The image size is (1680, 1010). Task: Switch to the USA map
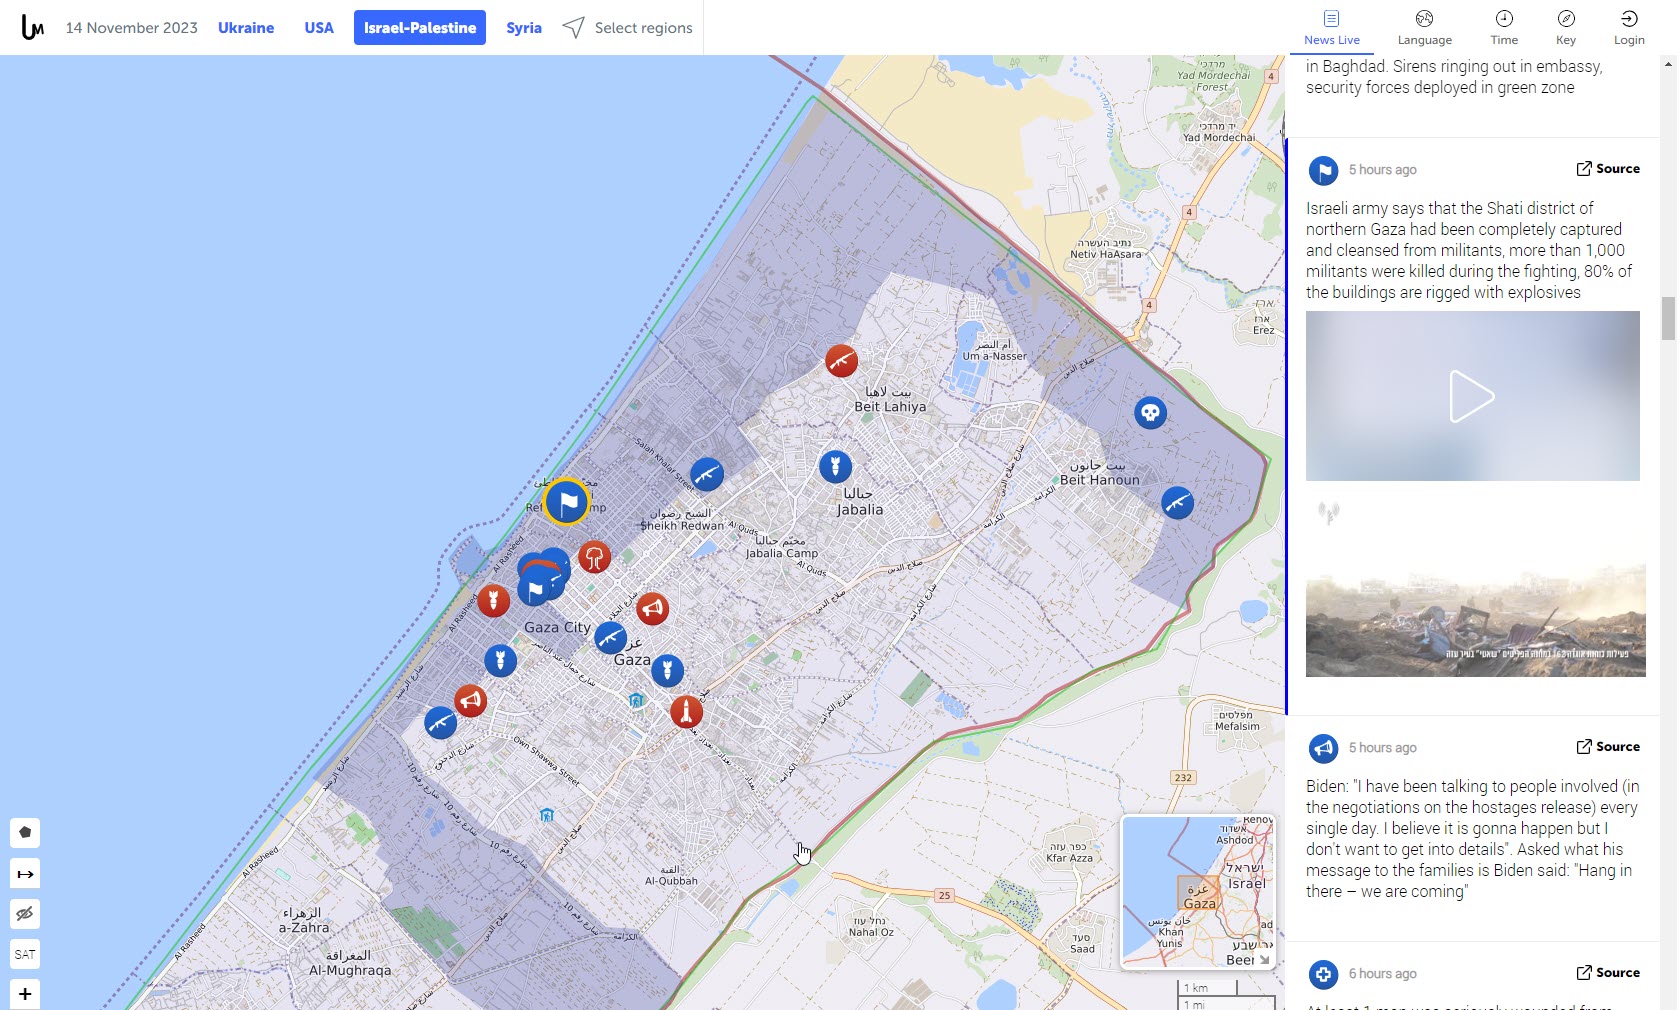point(319,28)
